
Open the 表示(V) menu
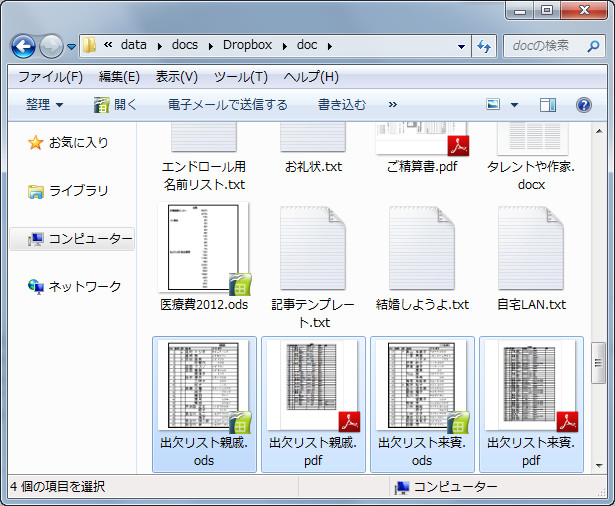click(176, 77)
